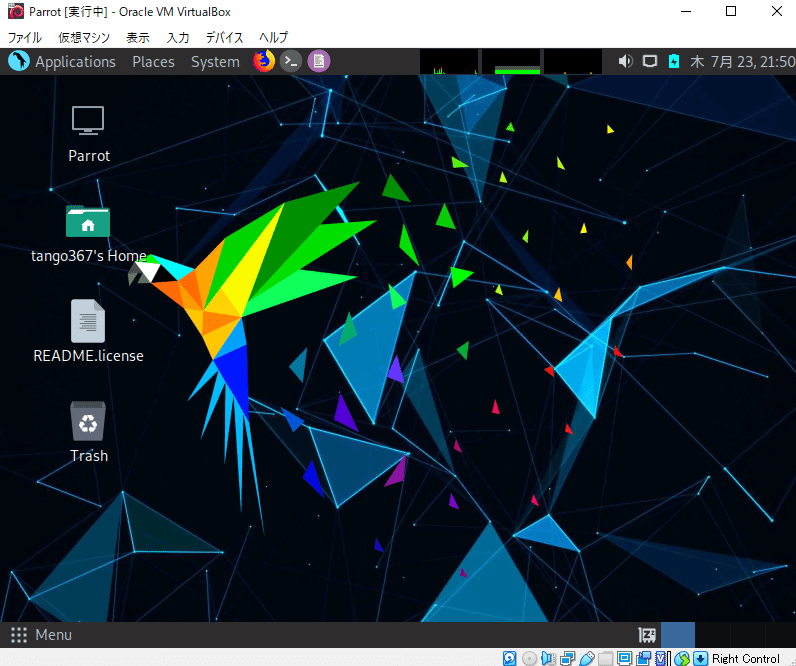The height and width of the screenshot is (666, 796).
Task: Open the VirtualBox ファイル menu
Action: click(x=24, y=38)
